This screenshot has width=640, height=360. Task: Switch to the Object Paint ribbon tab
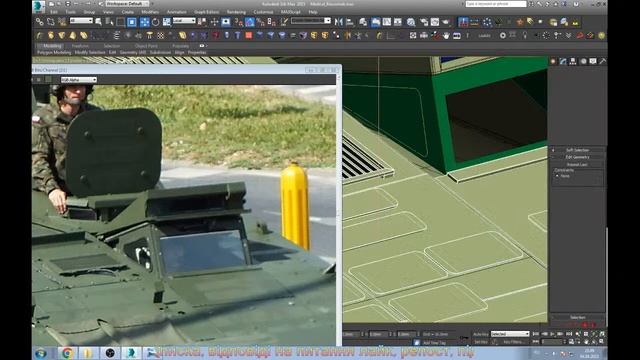coord(146,46)
